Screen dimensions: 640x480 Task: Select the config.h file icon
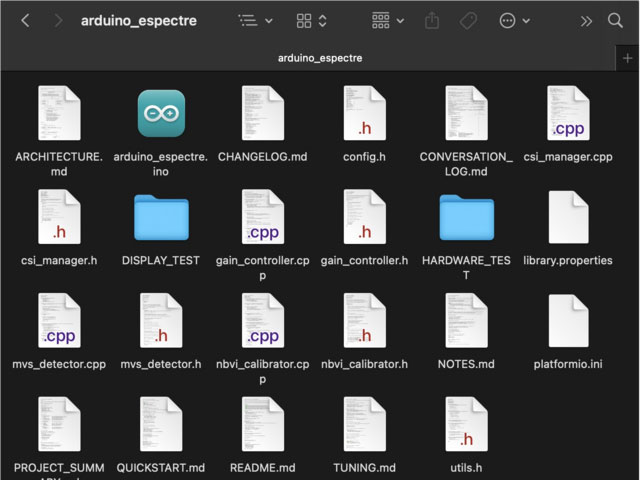(364, 113)
